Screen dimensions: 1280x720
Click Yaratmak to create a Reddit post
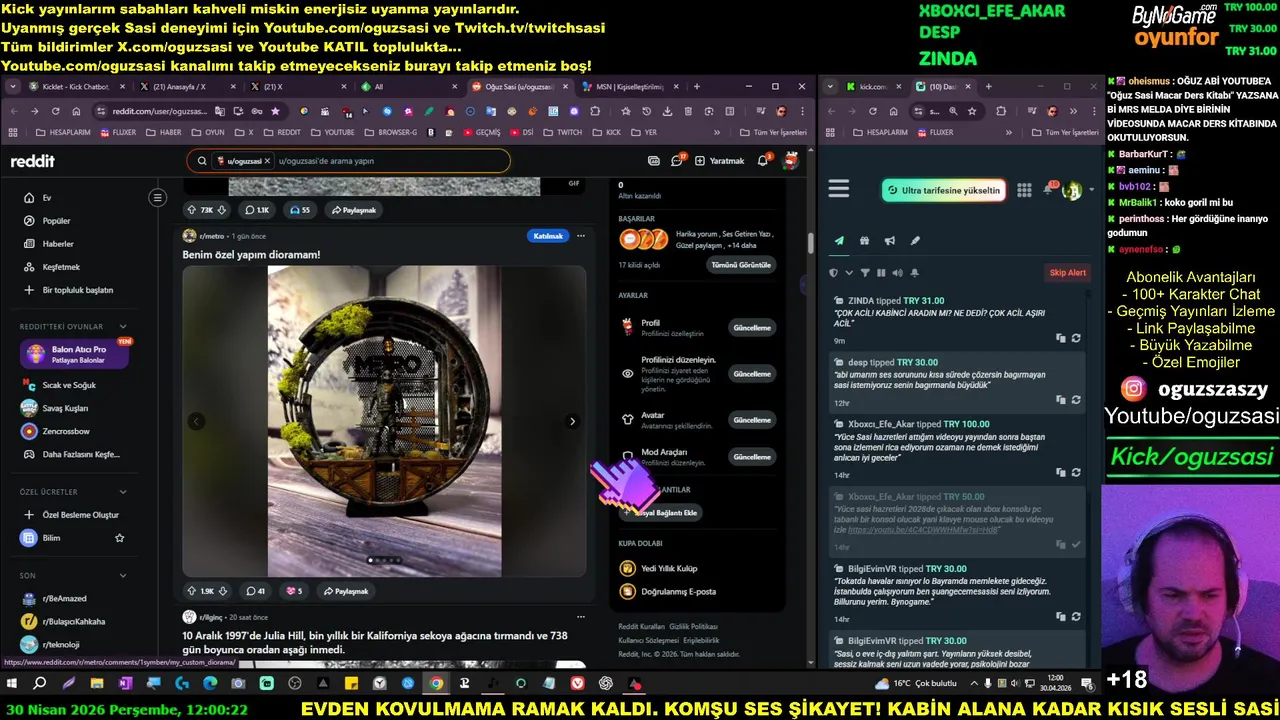click(720, 161)
